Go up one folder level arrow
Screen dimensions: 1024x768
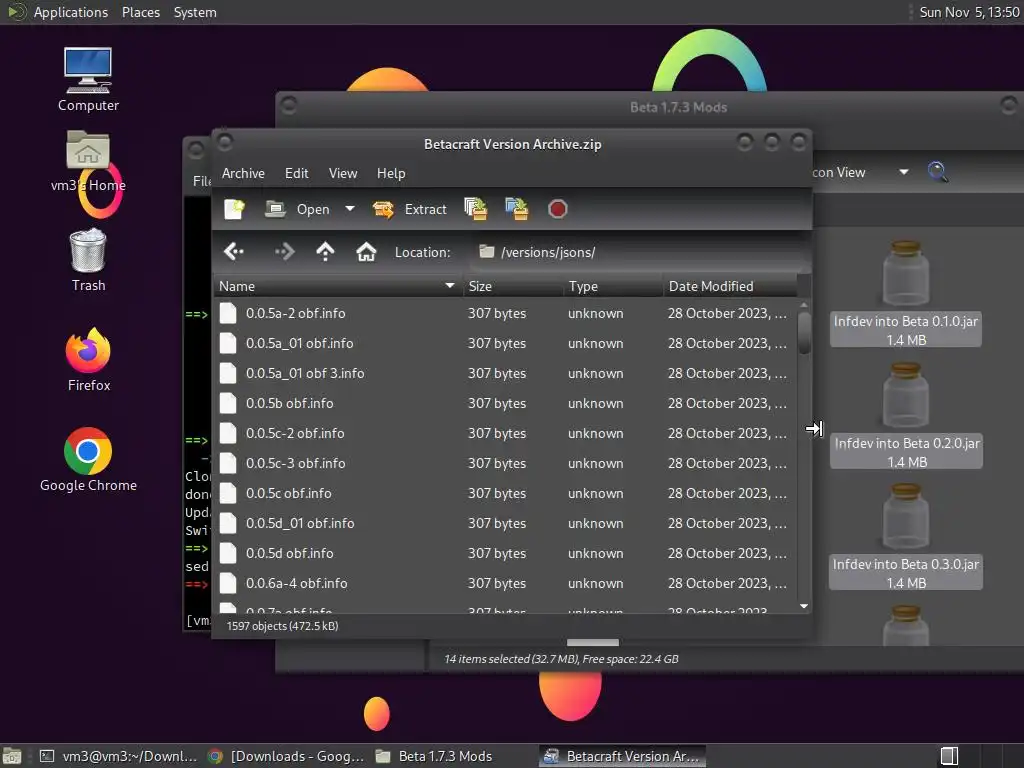click(325, 251)
